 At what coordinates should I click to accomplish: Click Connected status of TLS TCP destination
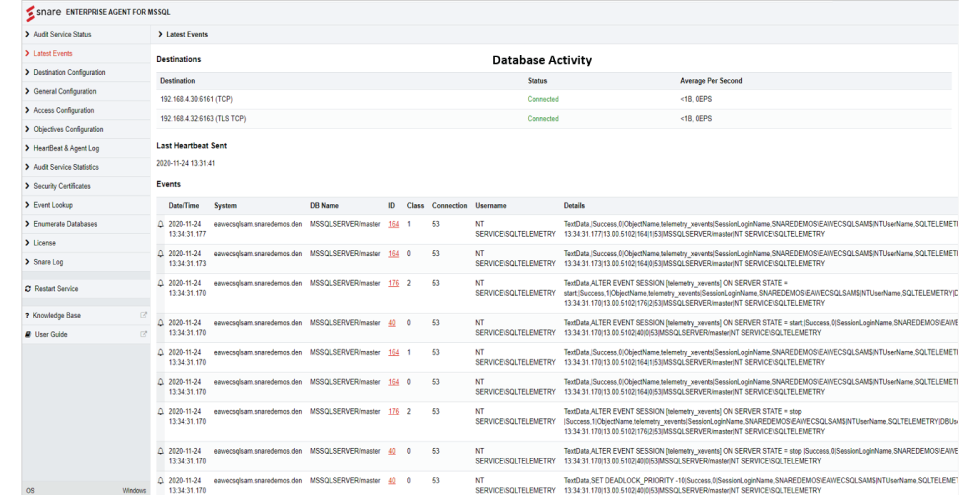543,118
